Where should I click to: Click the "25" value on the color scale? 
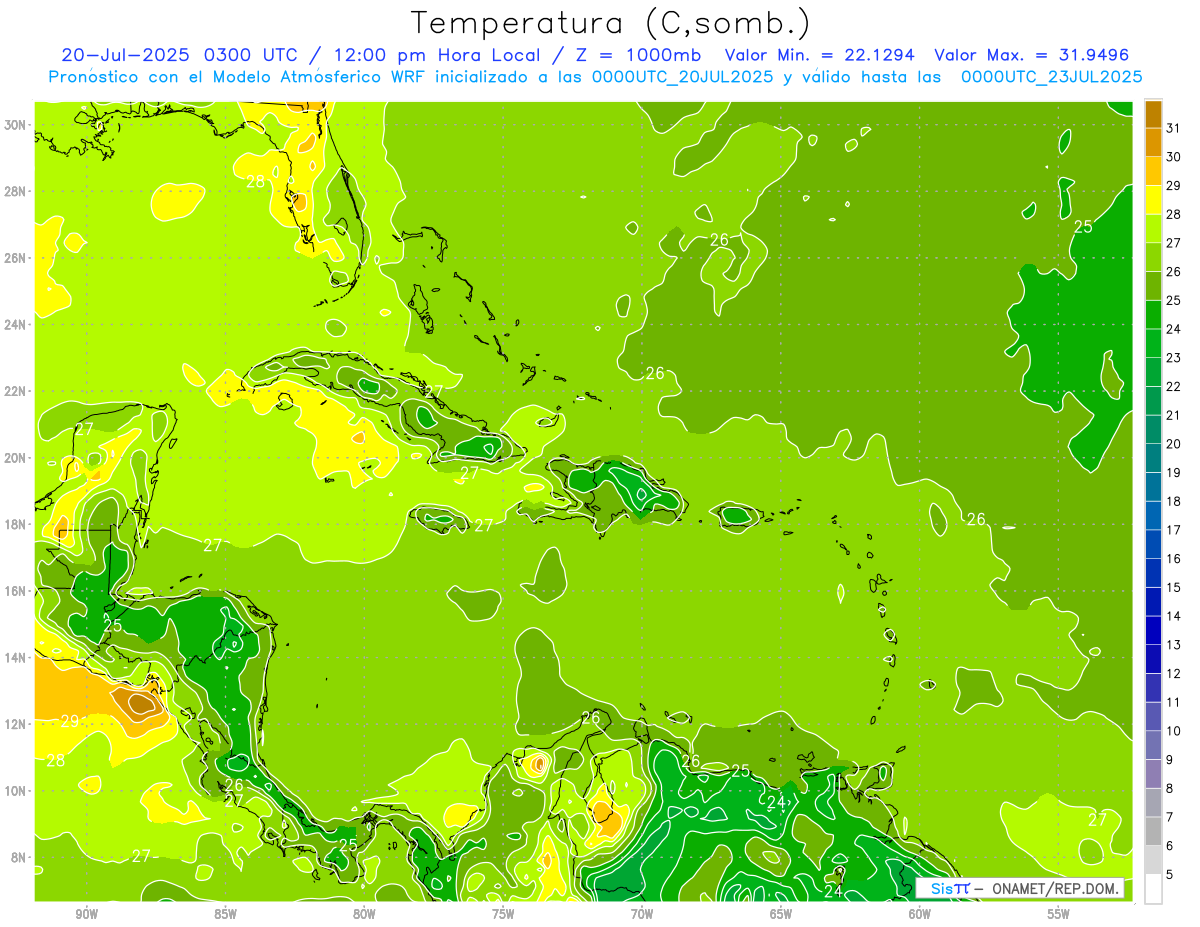click(1174, 300)
